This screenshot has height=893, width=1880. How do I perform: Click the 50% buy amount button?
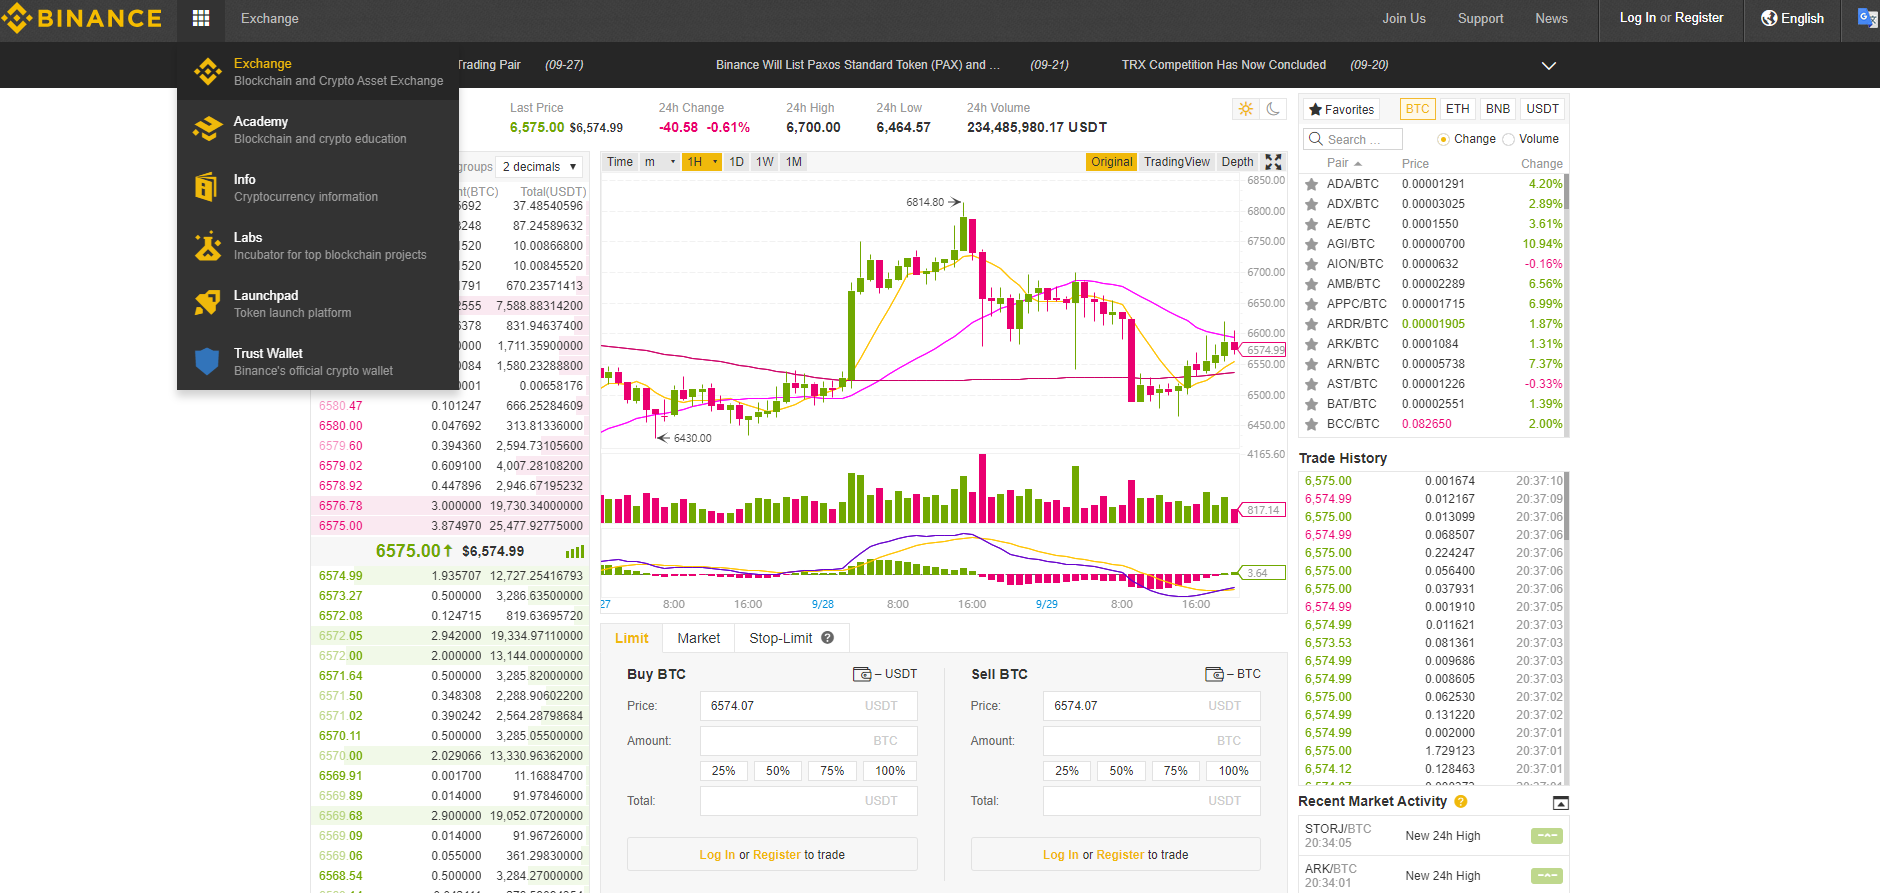click(x=777, y=771)
